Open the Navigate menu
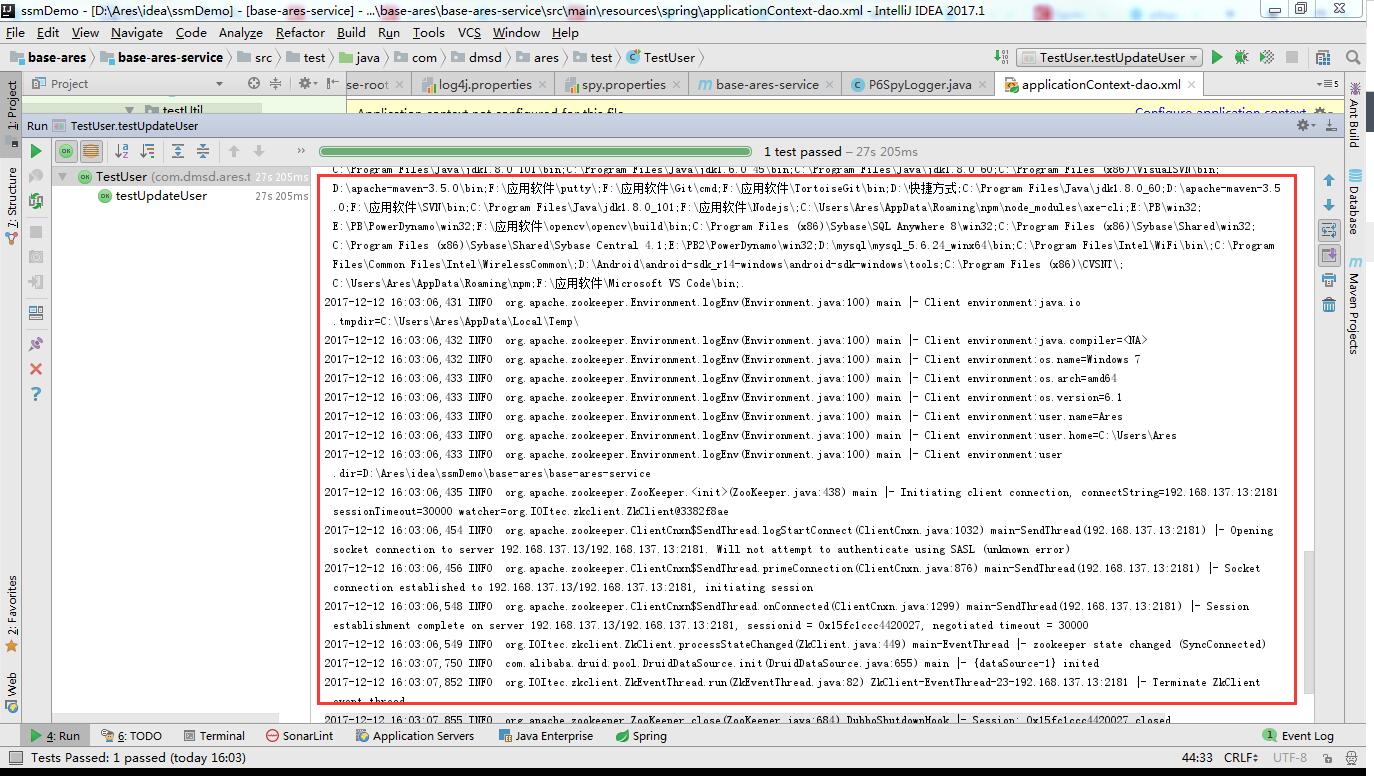Image resolution: width=1374 pixels, height=776 pixels. (137, 32)
